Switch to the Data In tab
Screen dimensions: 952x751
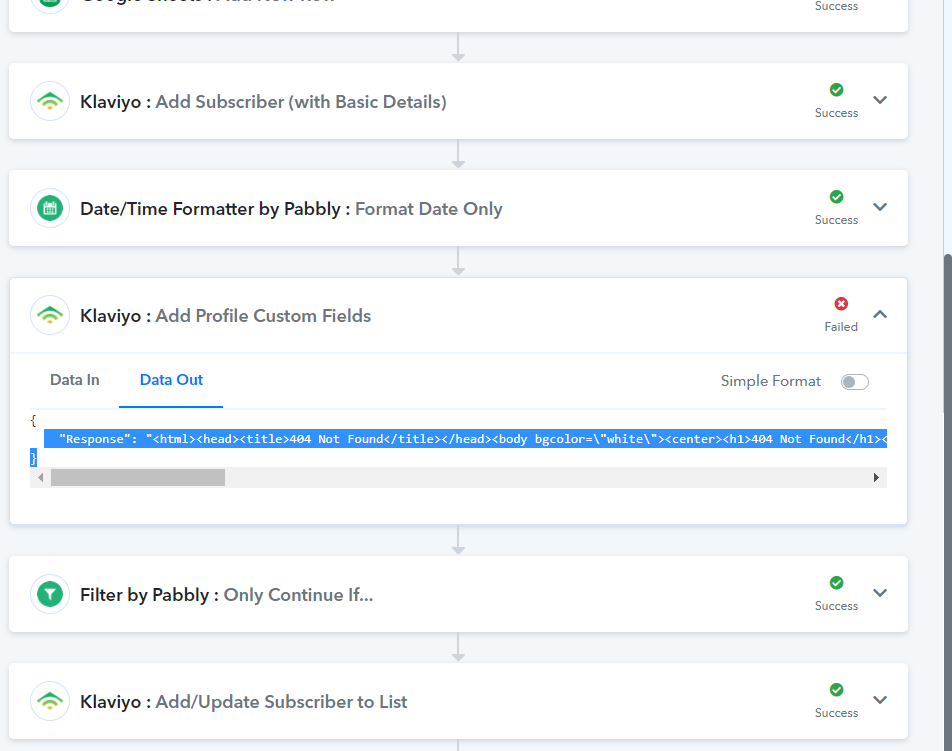pyautogui.click(x=75, y=380)
